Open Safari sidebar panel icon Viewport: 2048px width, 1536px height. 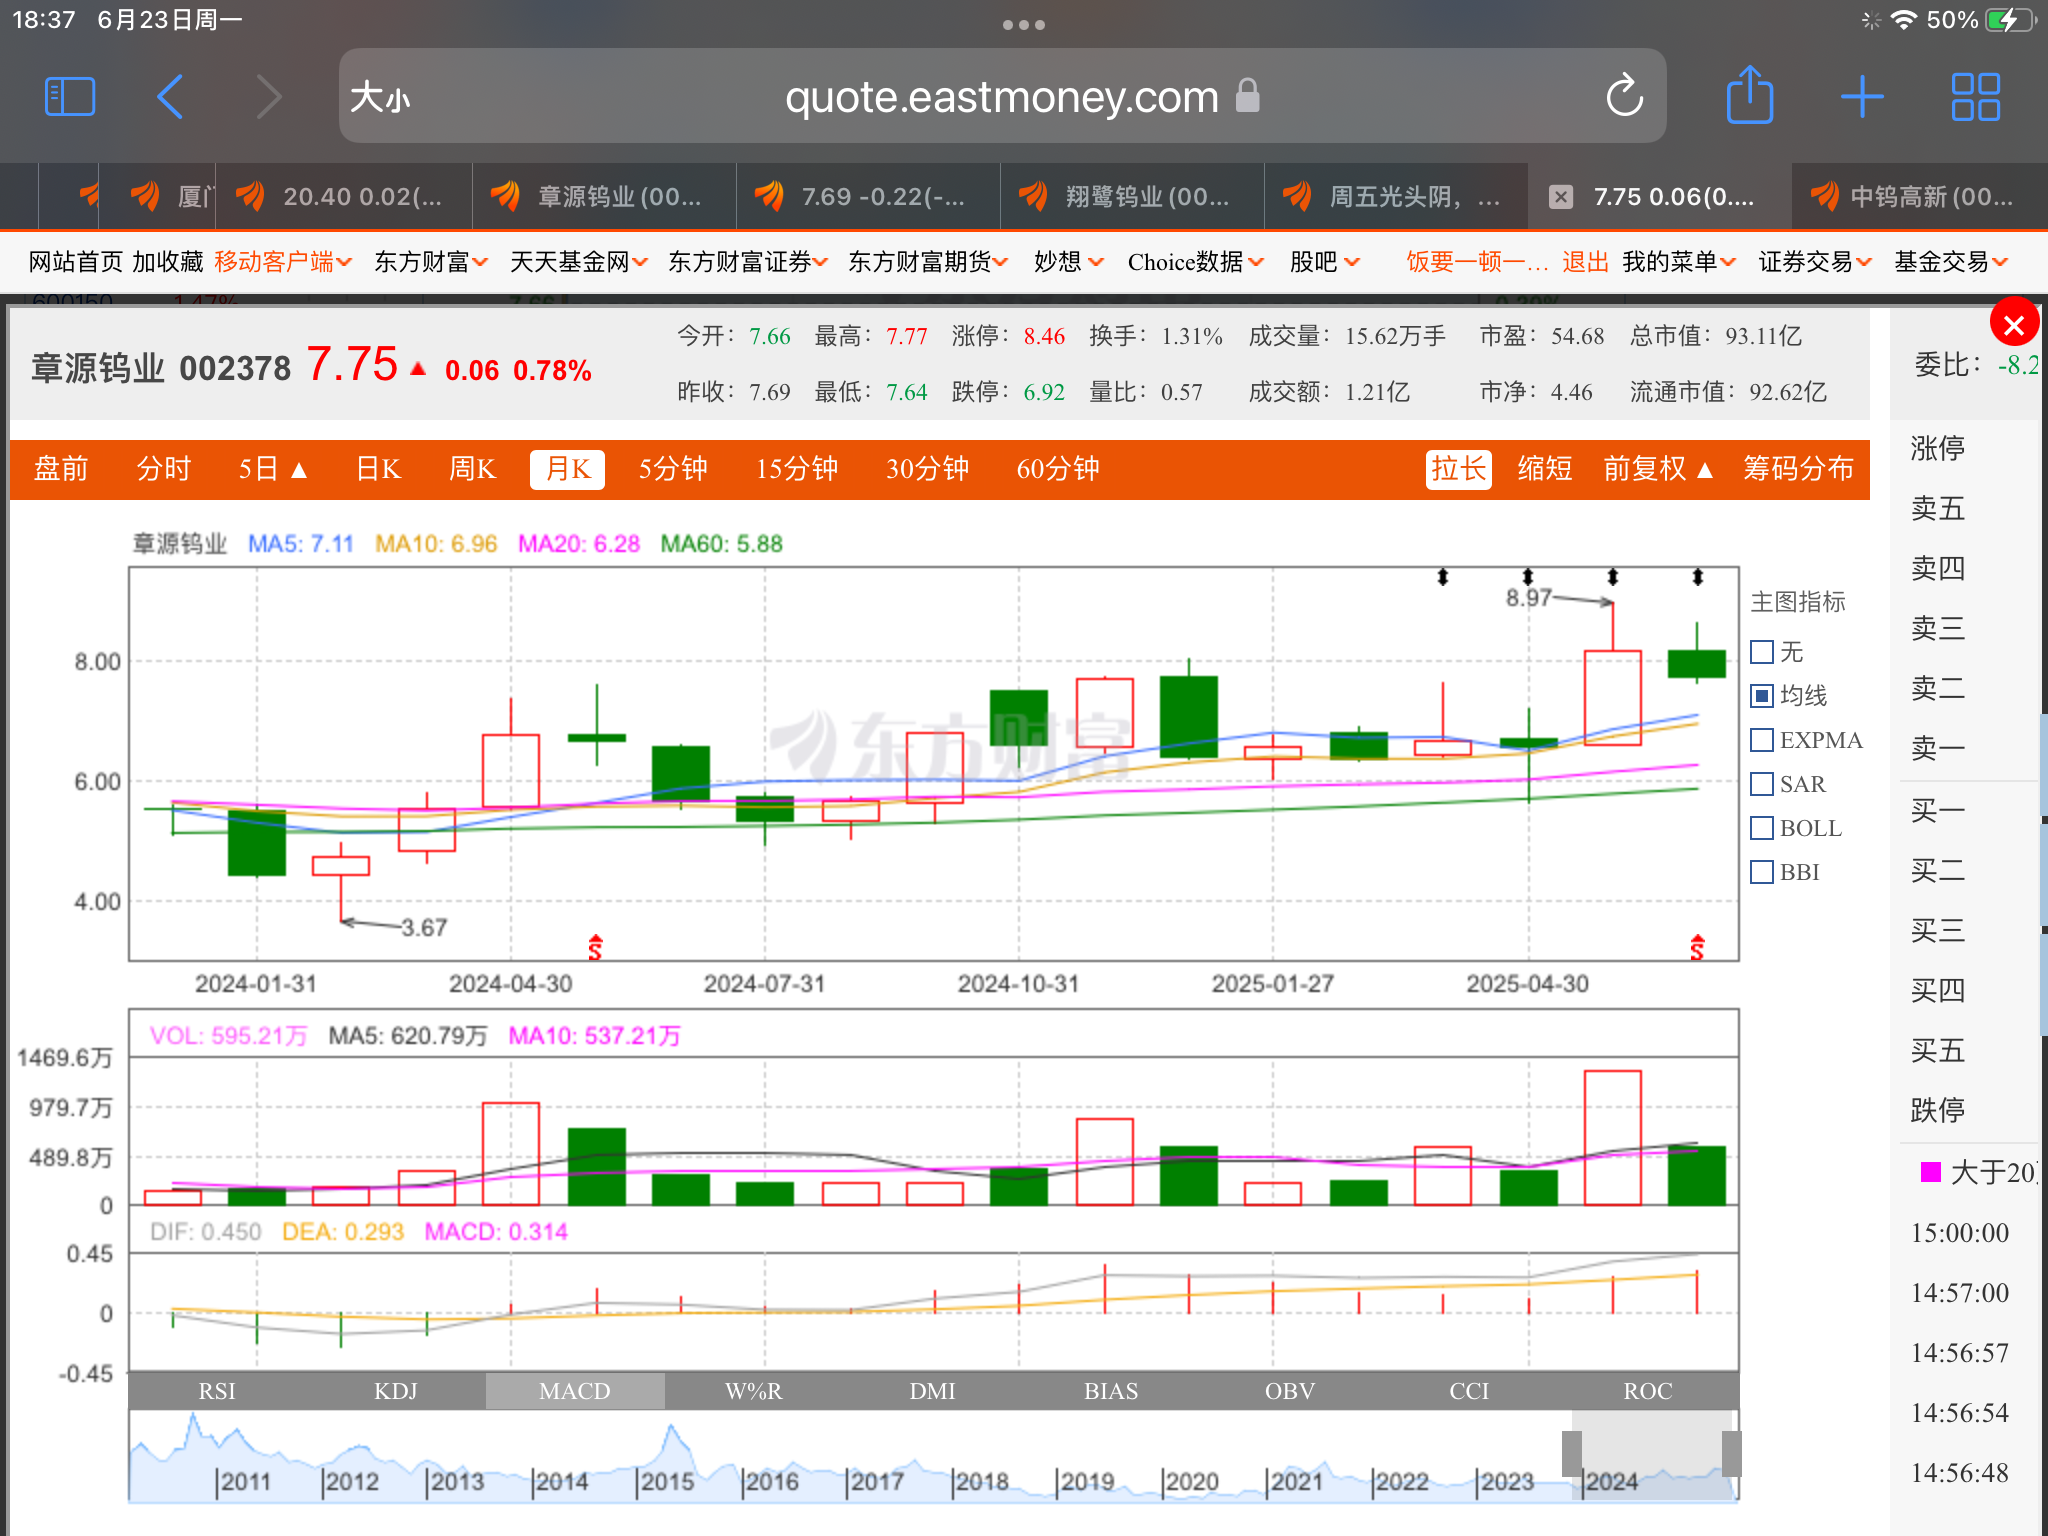pos(70,97)
